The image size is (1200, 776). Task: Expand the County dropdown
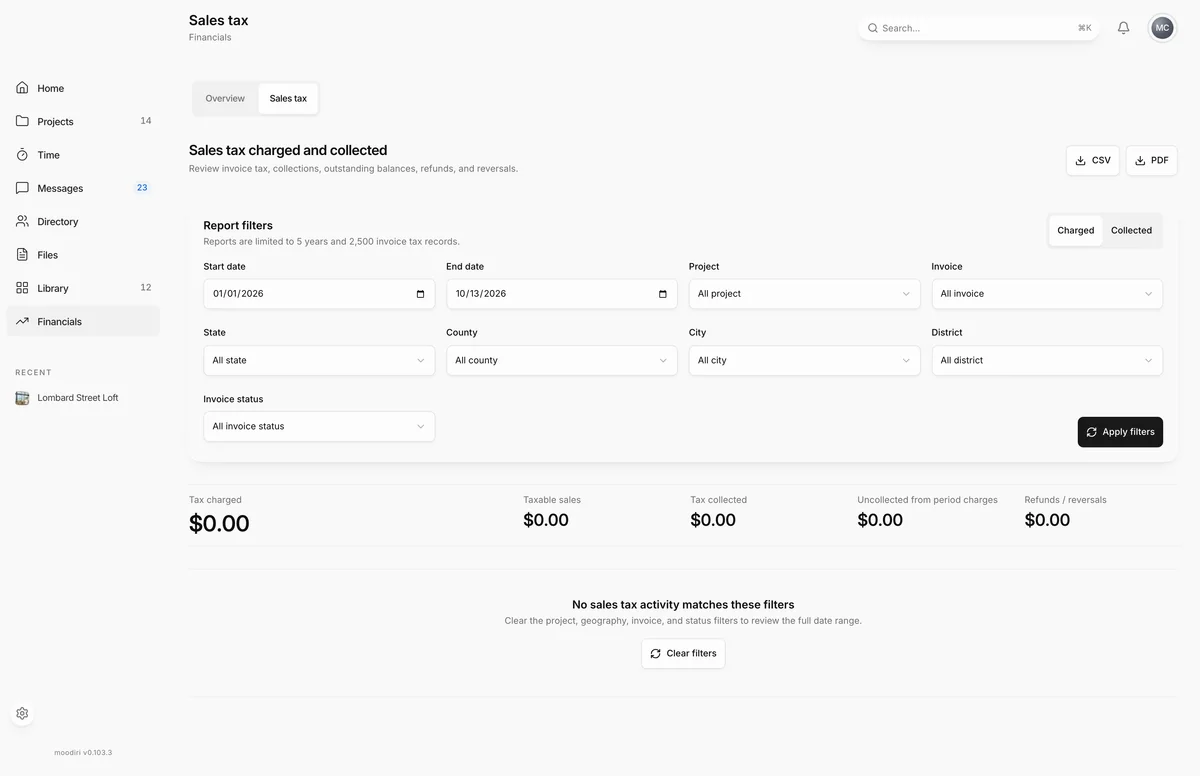pos(562,360)
